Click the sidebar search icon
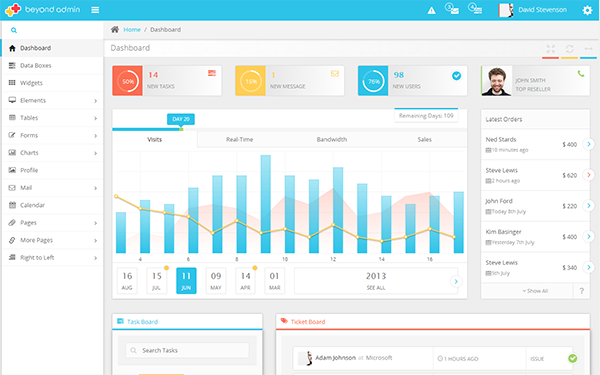Screen dimensions: 600x375 (14, 30)
